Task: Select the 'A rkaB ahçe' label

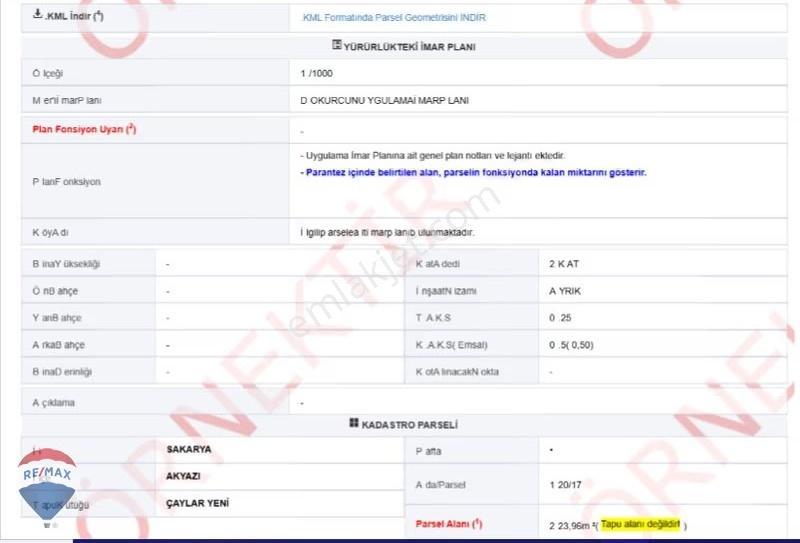Action: point(59,345)
